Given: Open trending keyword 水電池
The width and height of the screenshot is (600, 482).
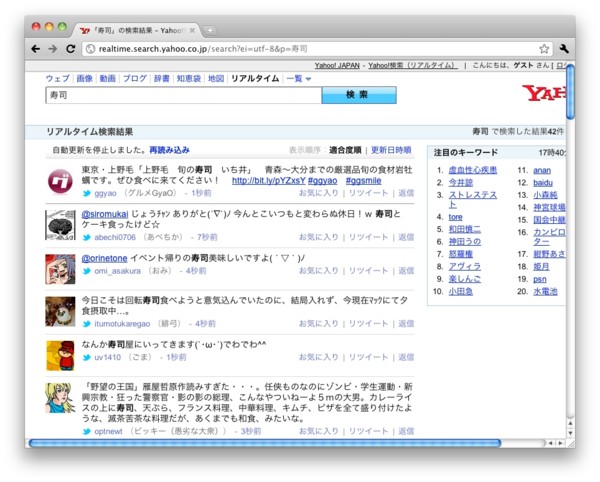Looking at the screenshot, I should [545, 291].
